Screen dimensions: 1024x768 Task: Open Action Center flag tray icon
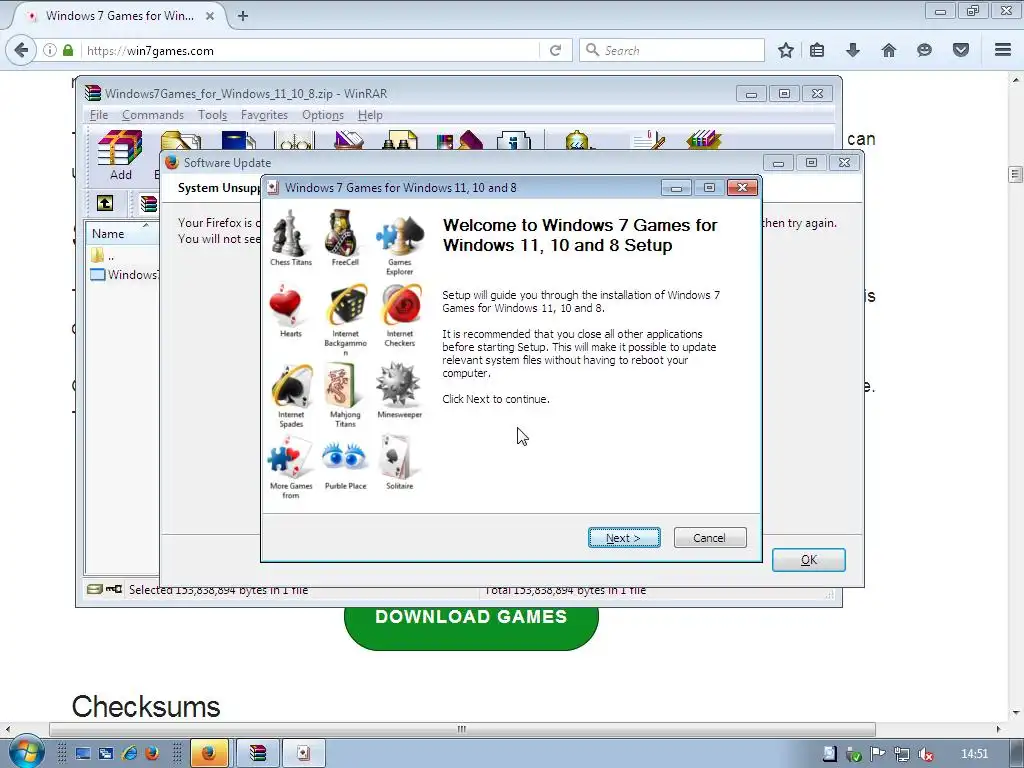(x=877, y=755)
